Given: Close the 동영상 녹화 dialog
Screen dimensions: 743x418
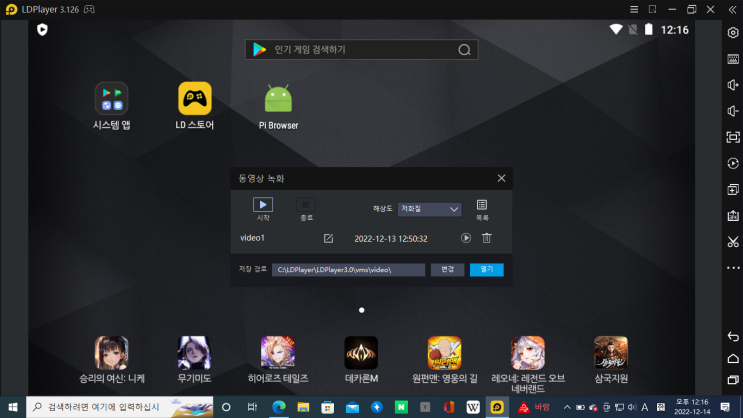Looking at the screenshot, I should click(x=501, y=178).
